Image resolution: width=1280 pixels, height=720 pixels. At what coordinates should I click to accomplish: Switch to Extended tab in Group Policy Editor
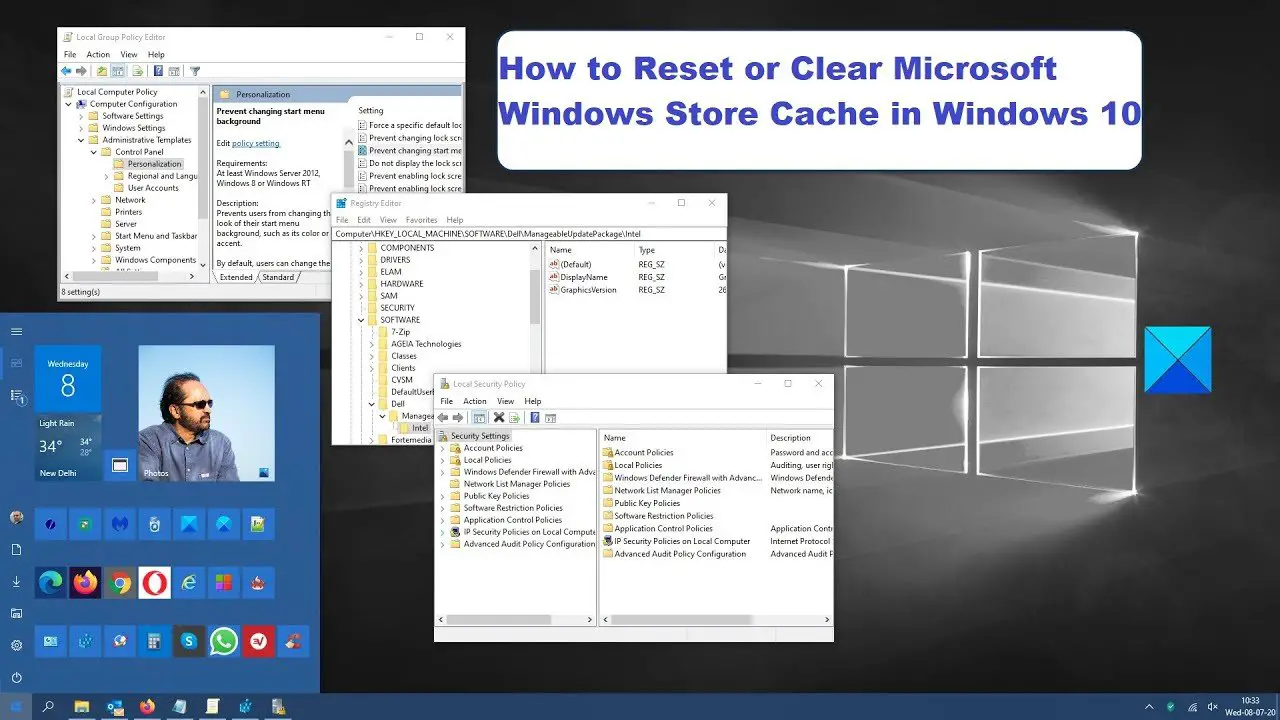click(236, 277)
